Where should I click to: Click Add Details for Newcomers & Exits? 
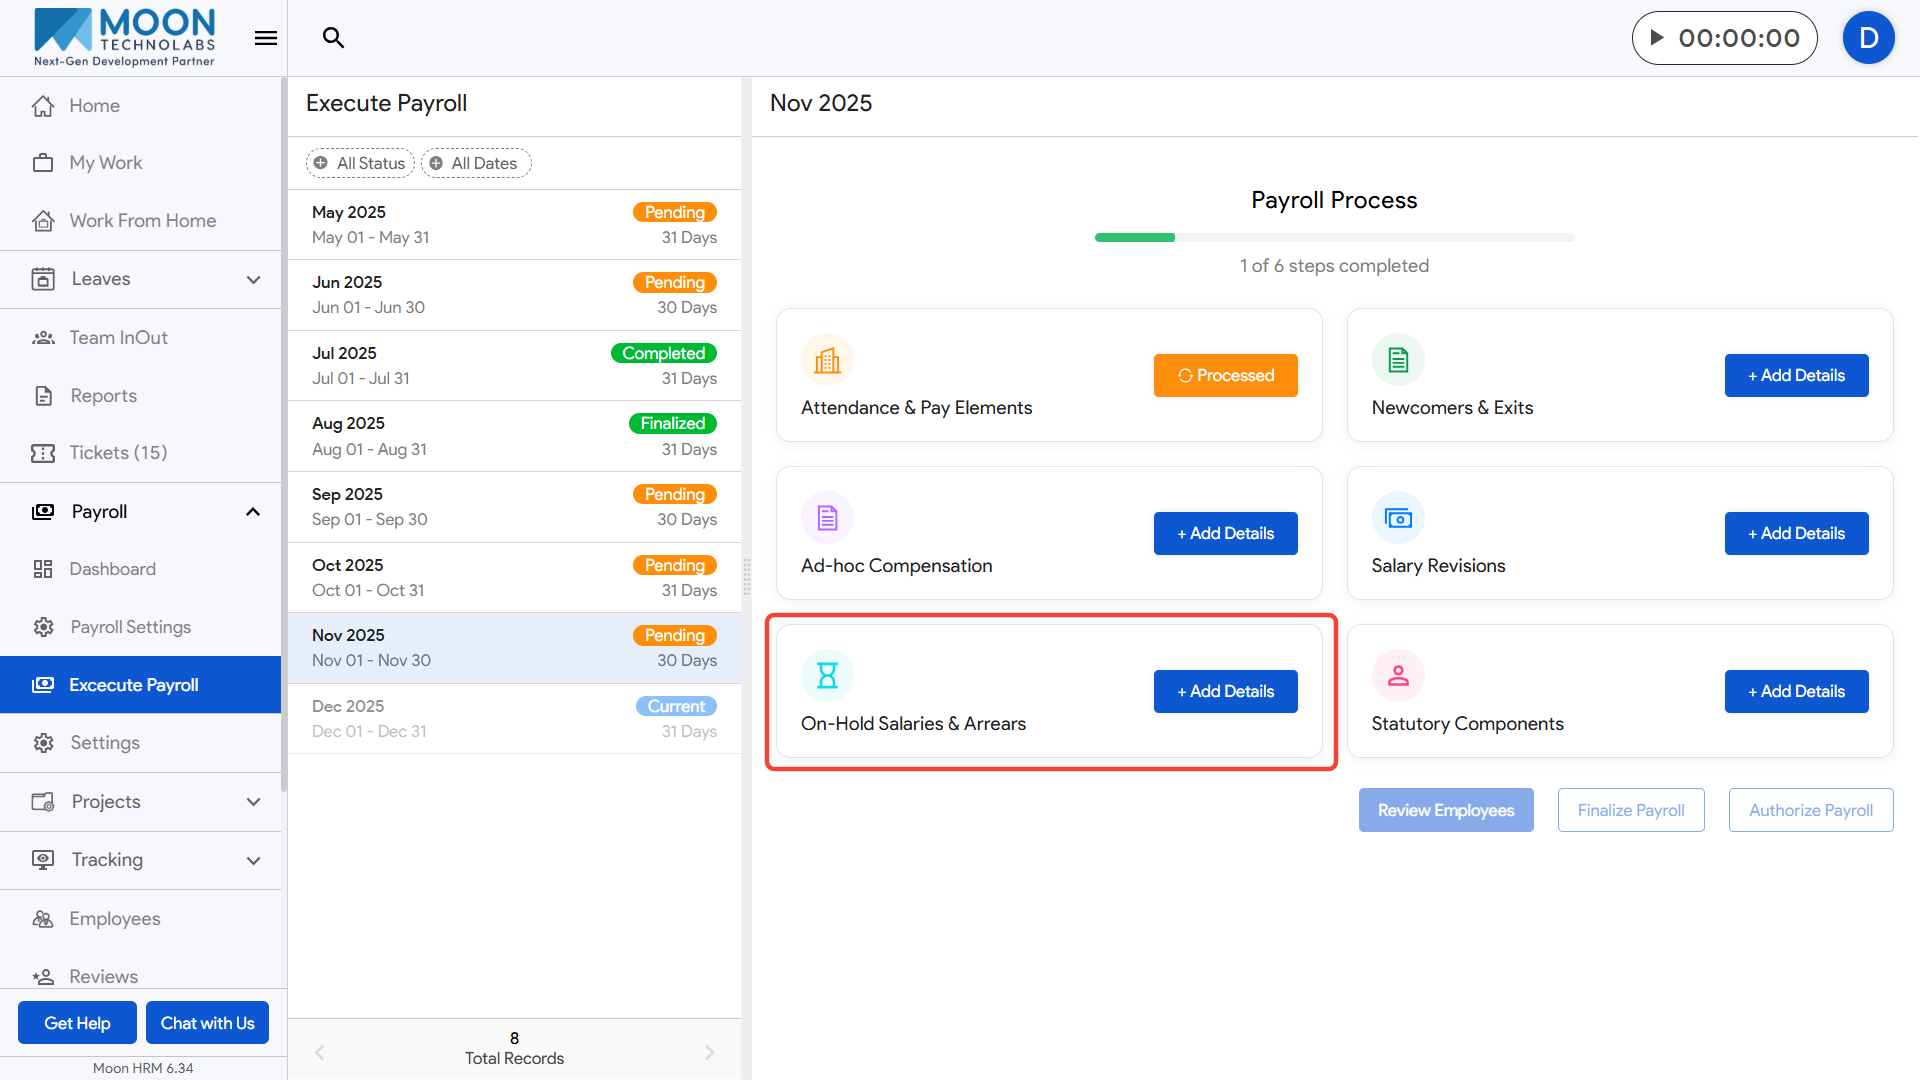[x=1796, y=376]
